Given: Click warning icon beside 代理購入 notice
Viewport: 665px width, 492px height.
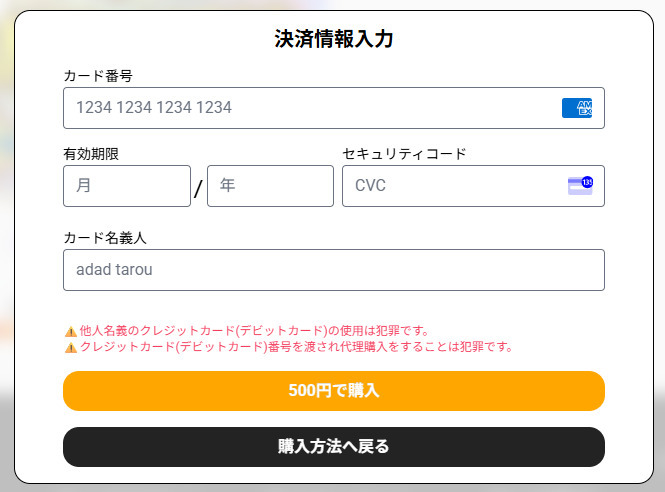Looking at the screenshot, I should coord(70,348).
